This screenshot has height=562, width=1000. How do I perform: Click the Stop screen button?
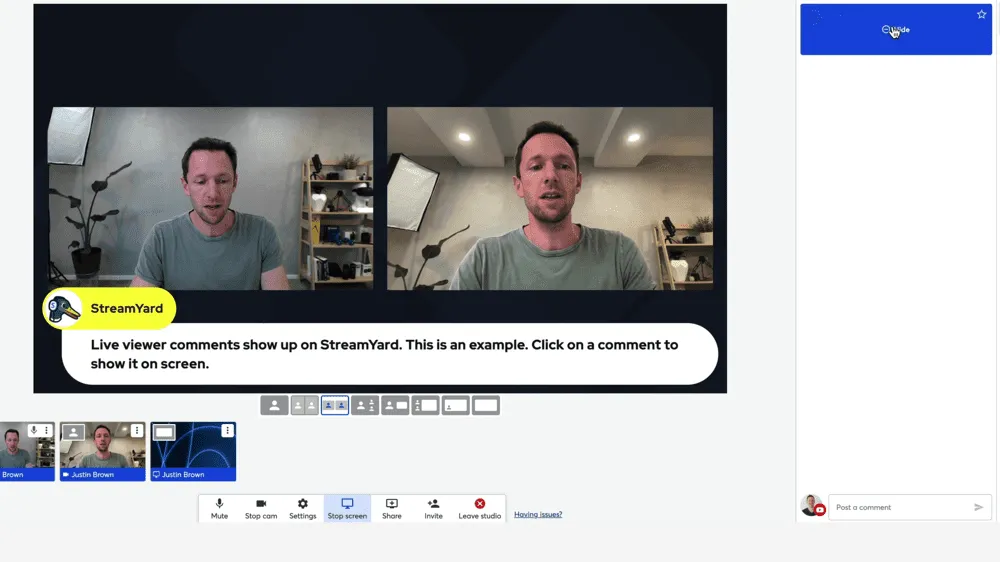pyautogui.click(x=347, y=508)
